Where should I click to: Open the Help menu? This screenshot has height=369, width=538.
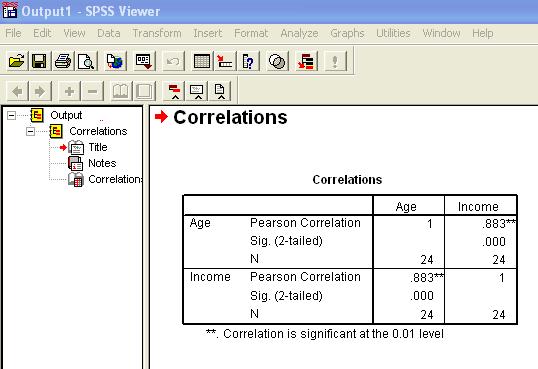(x=482, y=33)
